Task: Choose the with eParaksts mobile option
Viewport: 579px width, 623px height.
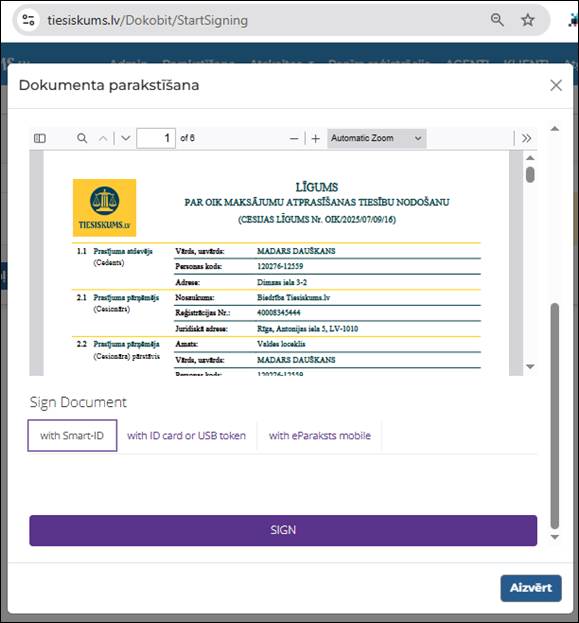Action: (x=320, y=435)
